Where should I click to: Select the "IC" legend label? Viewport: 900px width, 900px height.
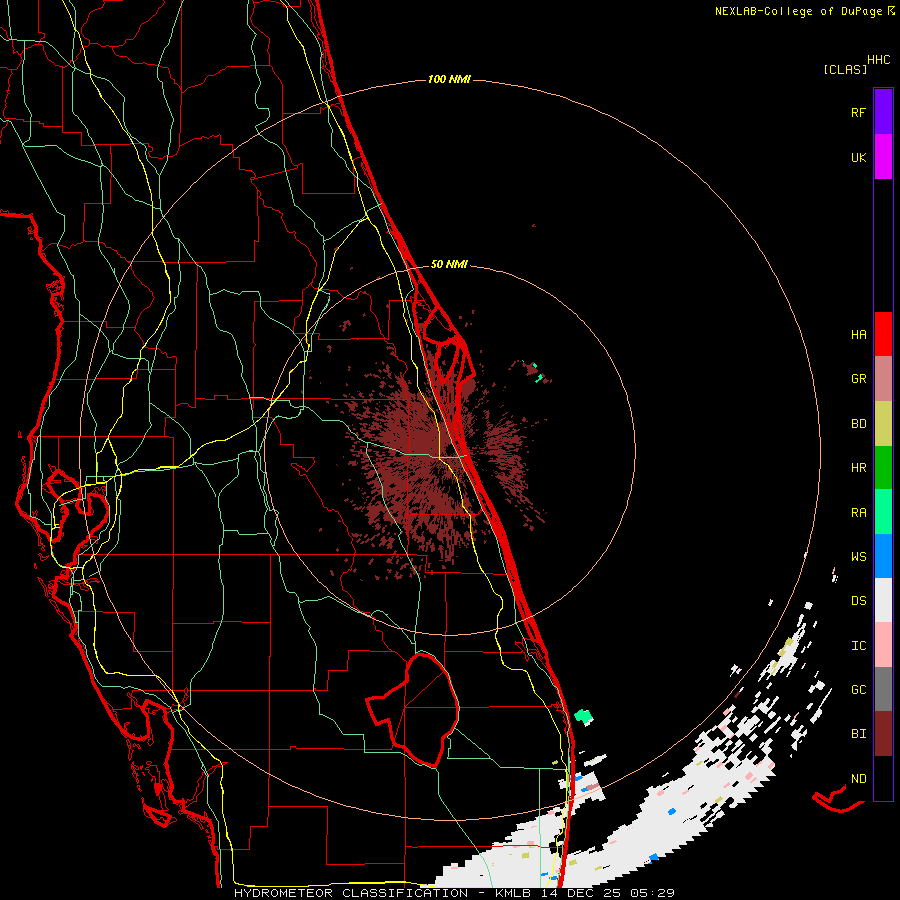(x=858, y=646)
